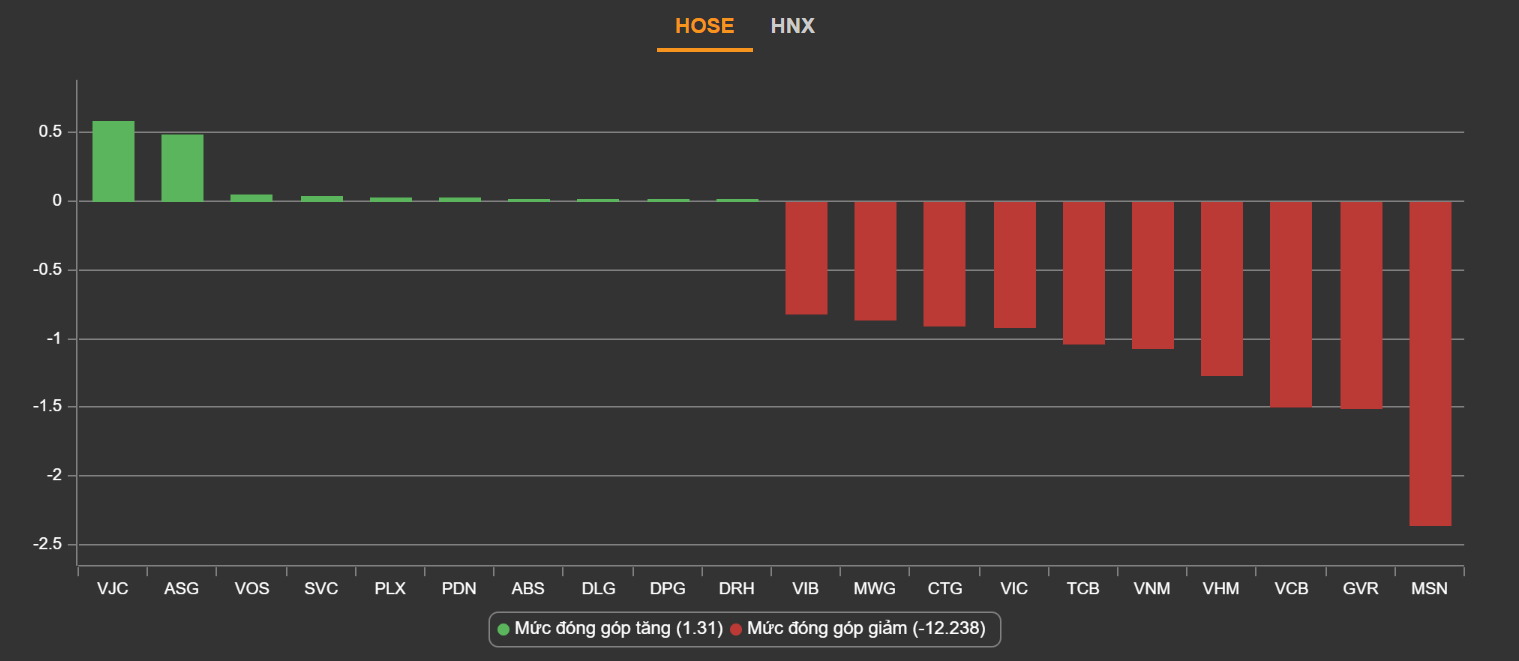This screenshot has height=661, width=1519.
Task: Click the red VNM bar
Action: click(x=1153, y=275)
